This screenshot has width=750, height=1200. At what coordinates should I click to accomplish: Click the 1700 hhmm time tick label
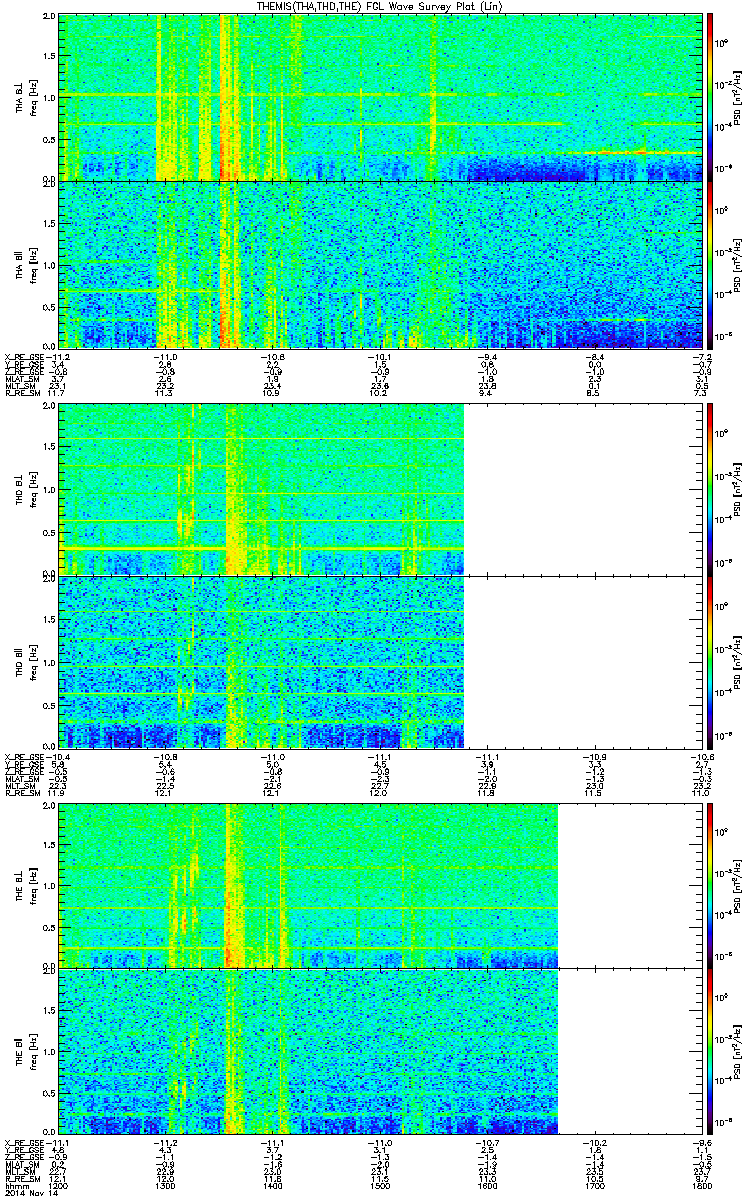tap(594, 1186)
